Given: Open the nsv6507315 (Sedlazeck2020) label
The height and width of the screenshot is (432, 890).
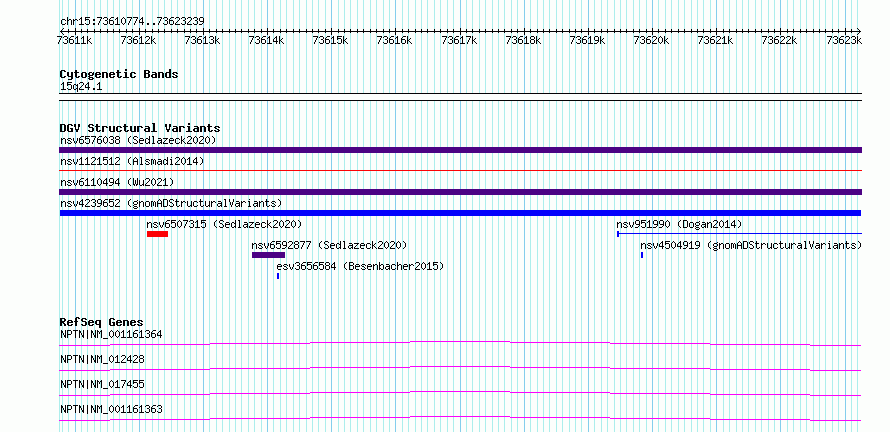Looking at the screenshot, I should coord(224,224).
